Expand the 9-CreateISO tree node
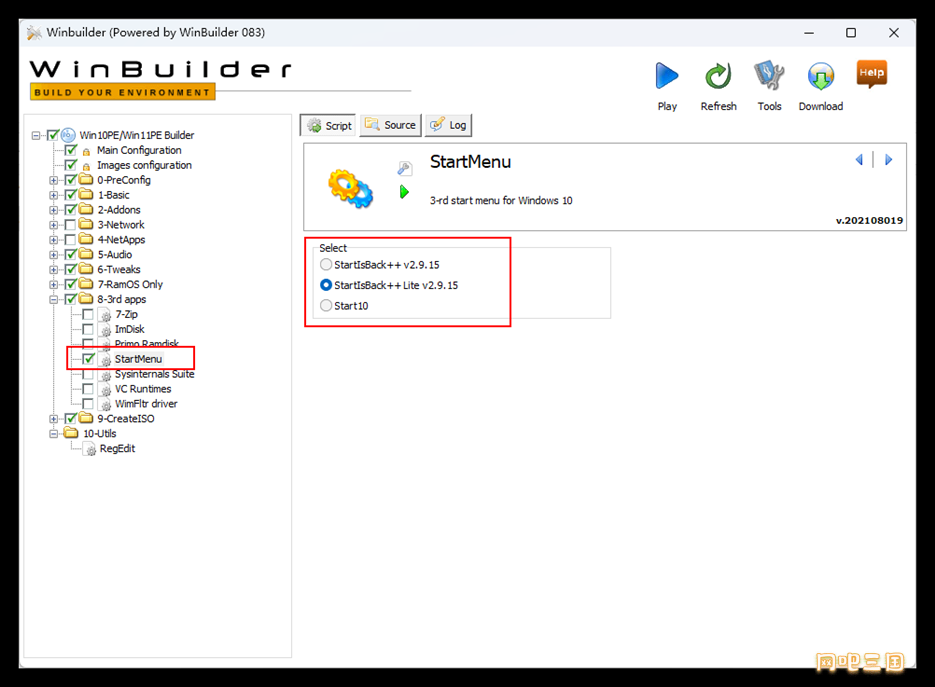935x687 pixels. tap(54, 419)
